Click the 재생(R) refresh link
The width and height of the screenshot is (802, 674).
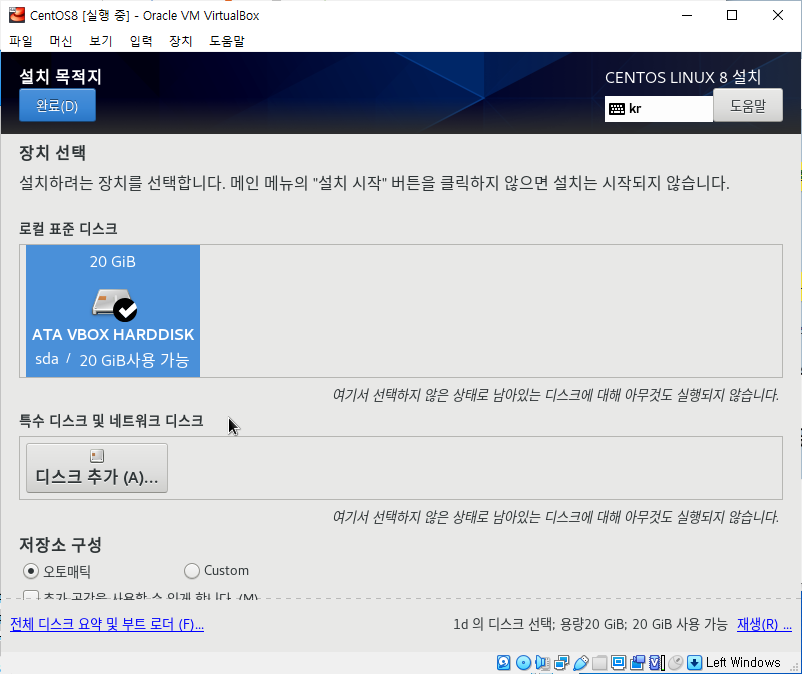(x=764, y=624)
